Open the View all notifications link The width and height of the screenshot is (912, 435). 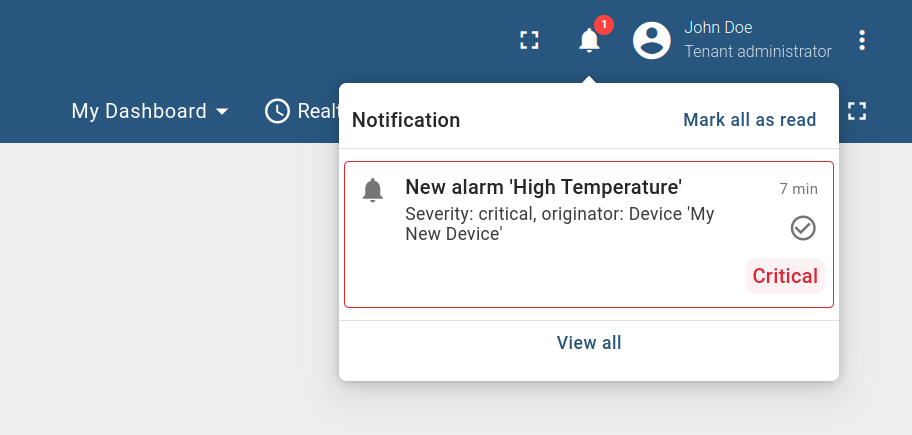(x=589, y=343)
